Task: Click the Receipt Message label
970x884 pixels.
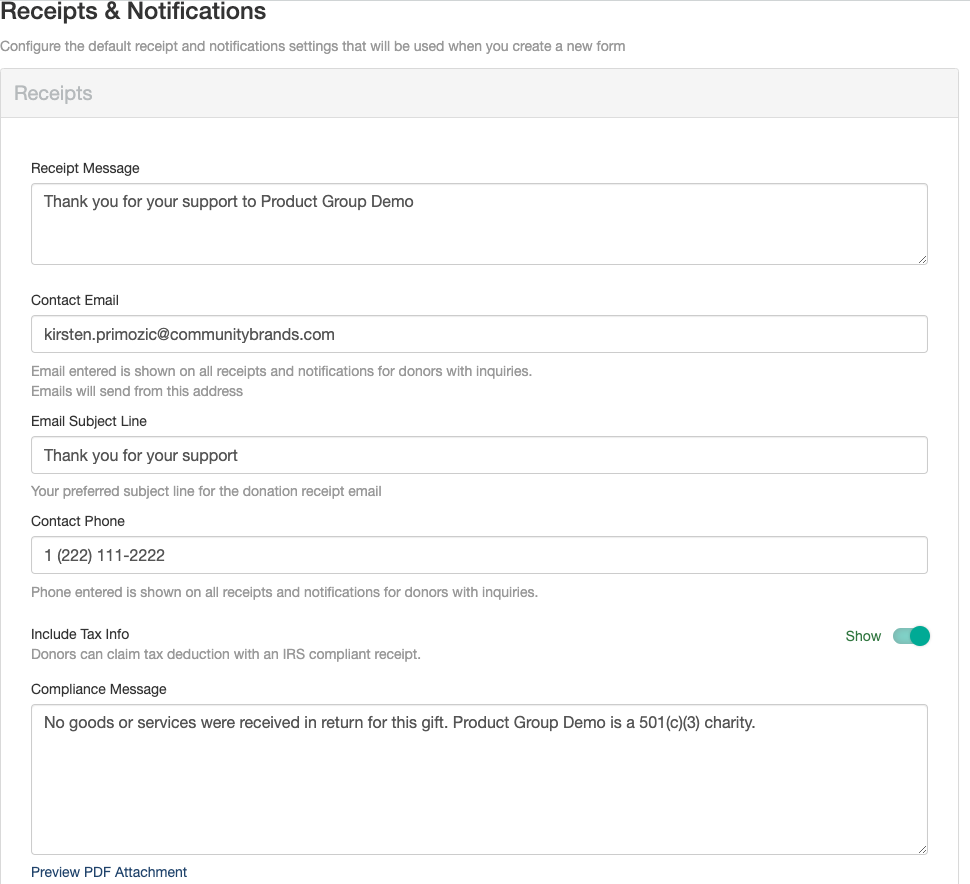Action: [85, 168]
